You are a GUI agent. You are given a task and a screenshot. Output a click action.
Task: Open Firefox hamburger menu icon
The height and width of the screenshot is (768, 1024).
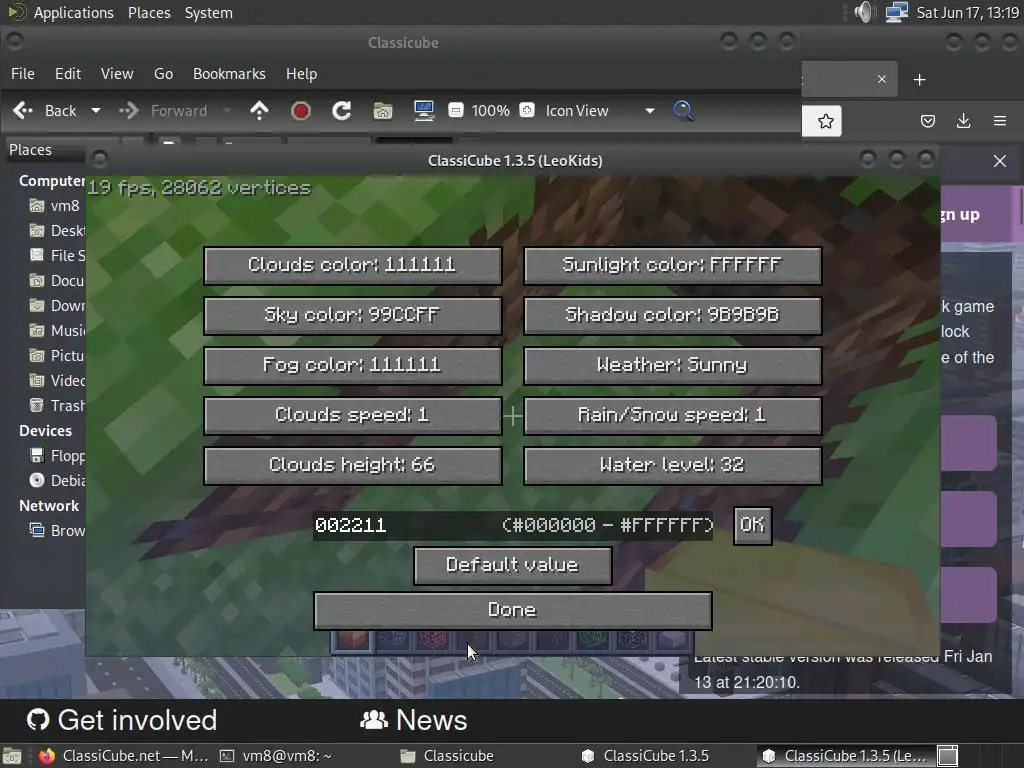coord(1000,121)
